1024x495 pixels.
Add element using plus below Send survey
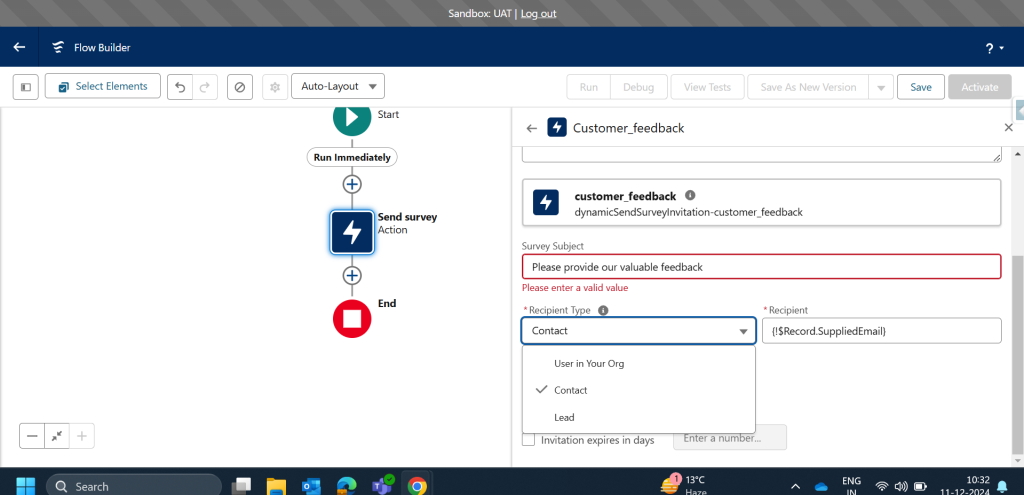click(x=352, y=275)
